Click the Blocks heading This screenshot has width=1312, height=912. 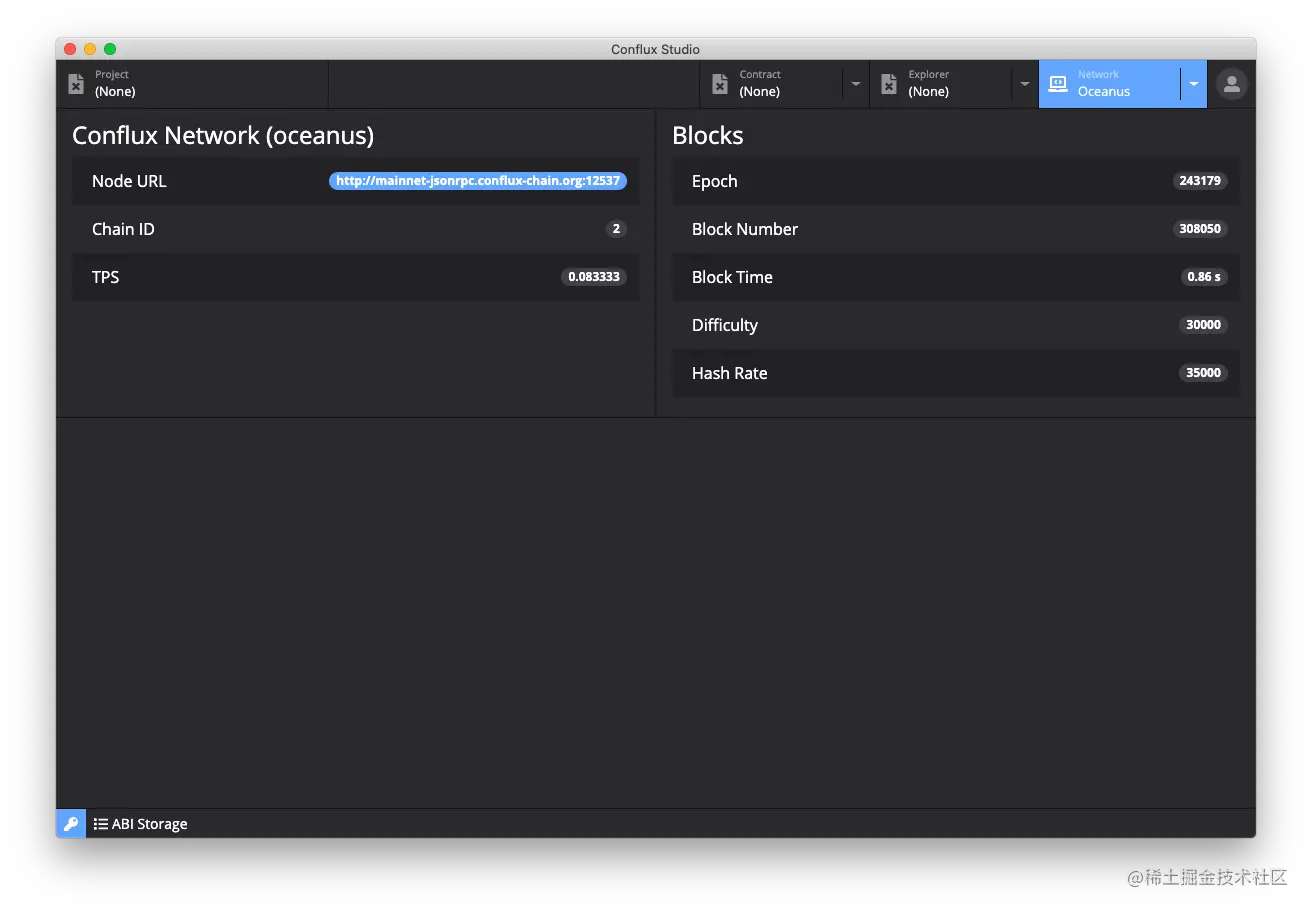708,135
